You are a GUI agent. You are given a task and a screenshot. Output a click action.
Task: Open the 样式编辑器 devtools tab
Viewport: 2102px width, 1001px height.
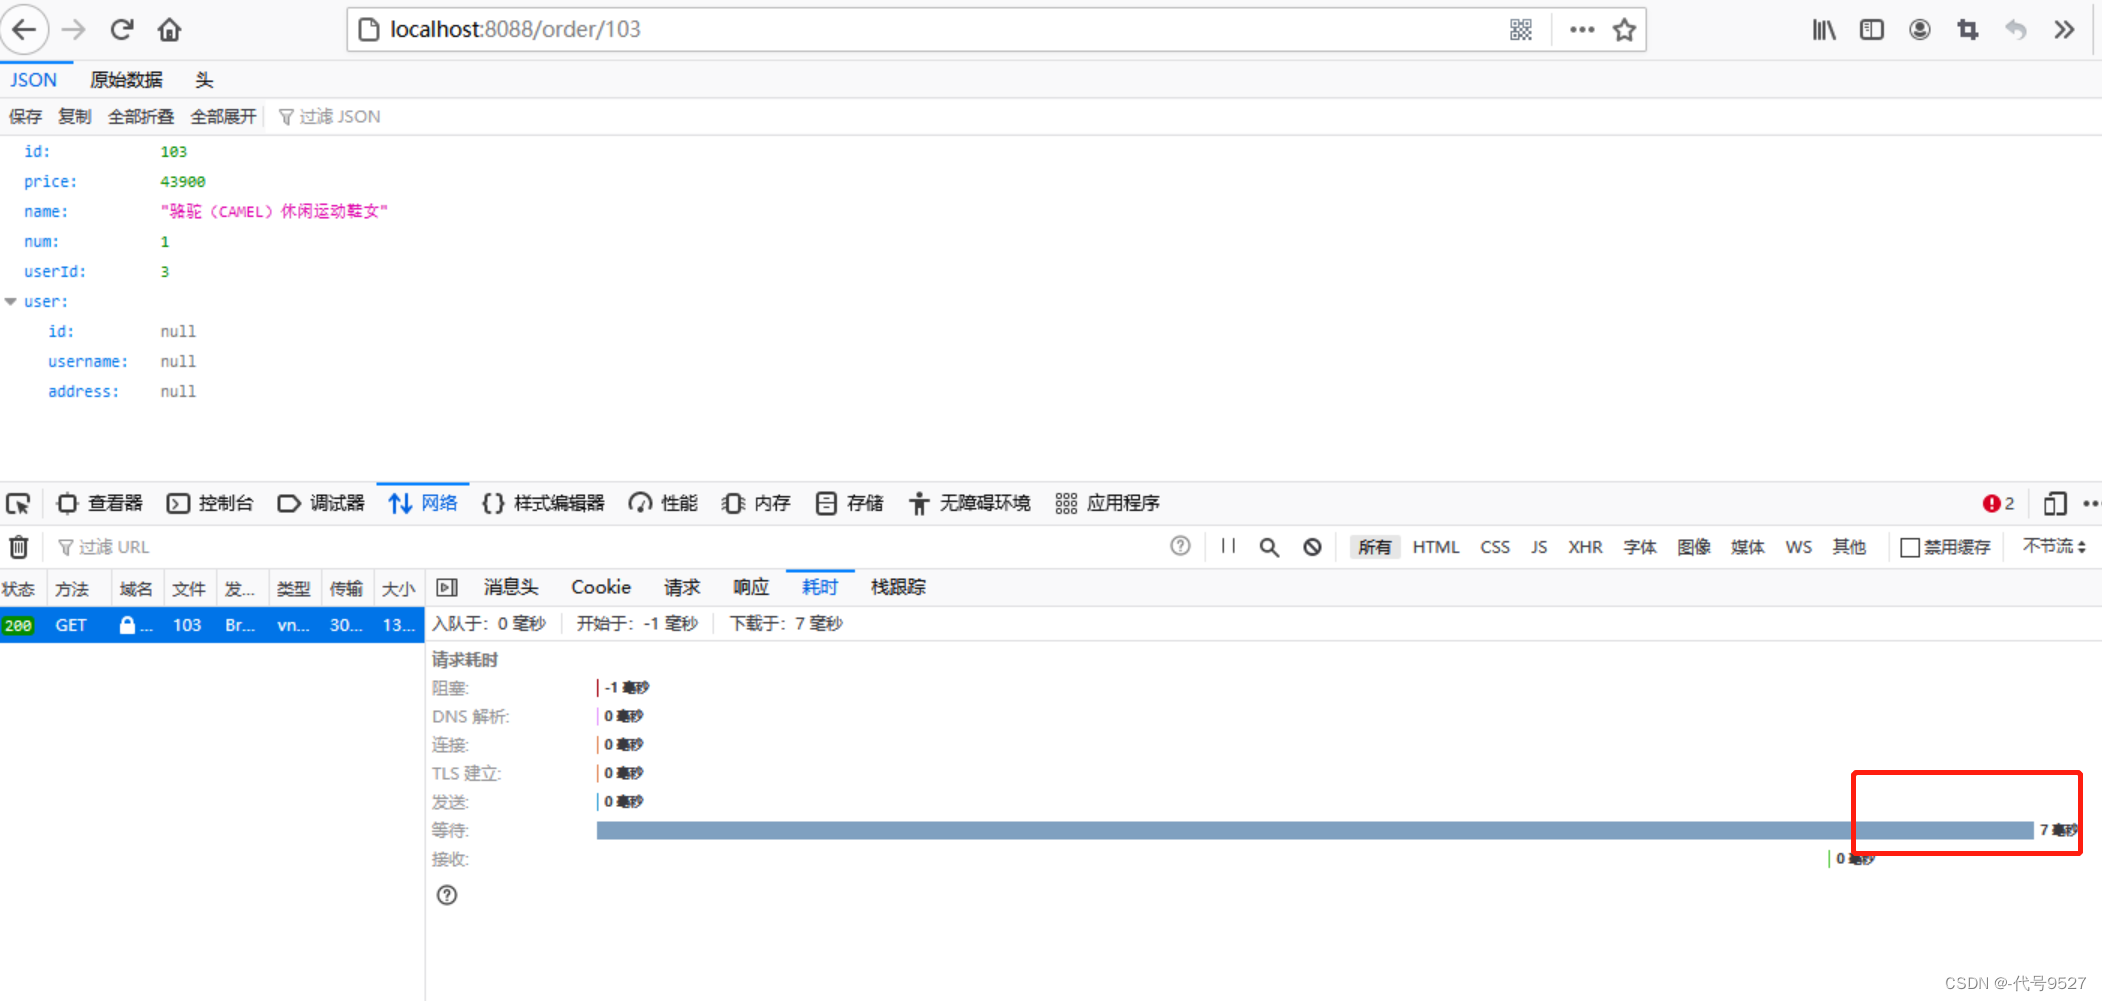coord(544,503)
